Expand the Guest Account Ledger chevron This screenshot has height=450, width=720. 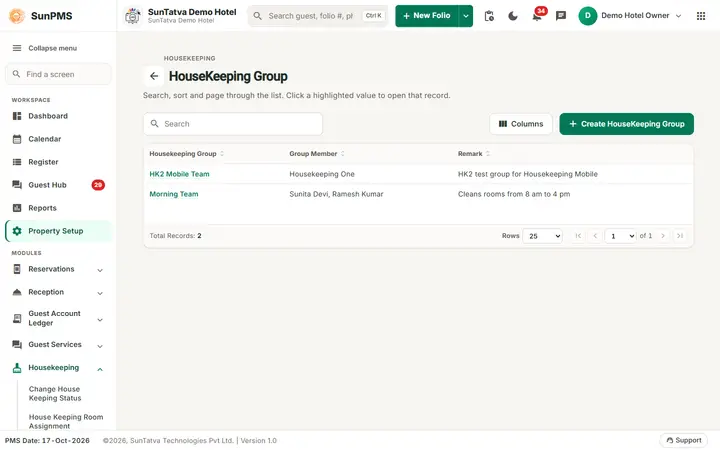(x=100, y=320)
